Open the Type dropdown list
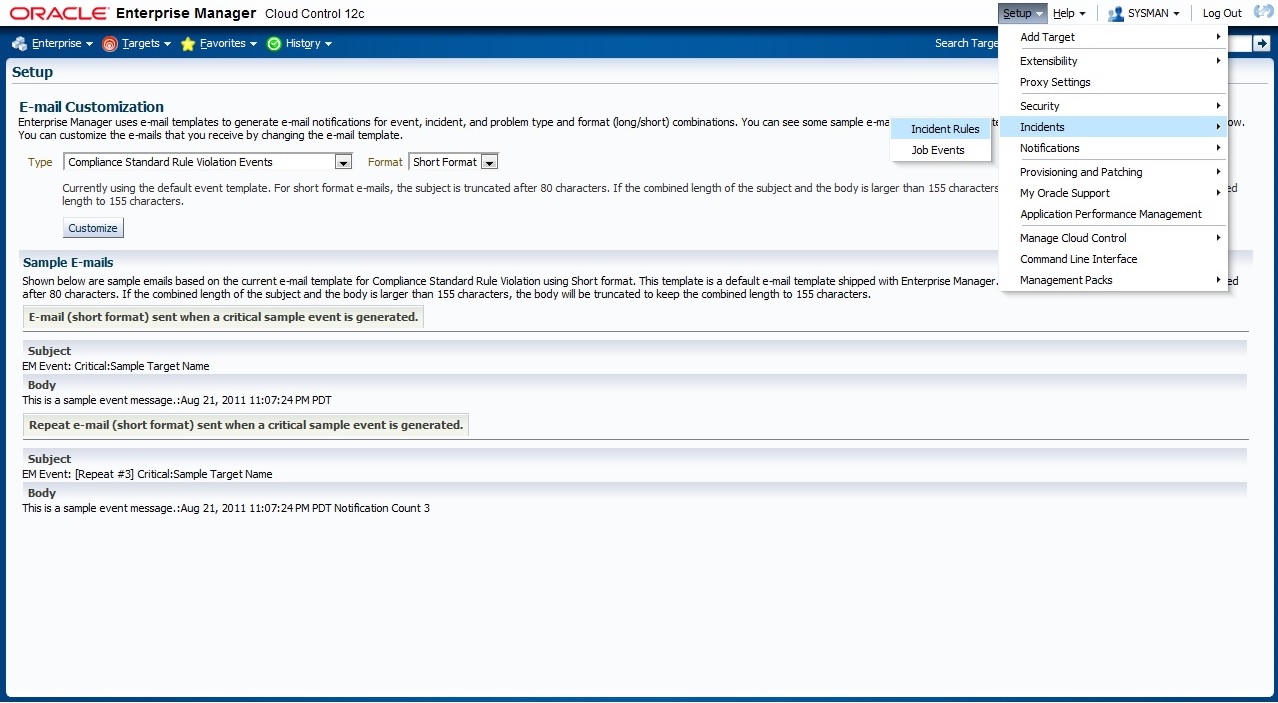 coord(343,162)
